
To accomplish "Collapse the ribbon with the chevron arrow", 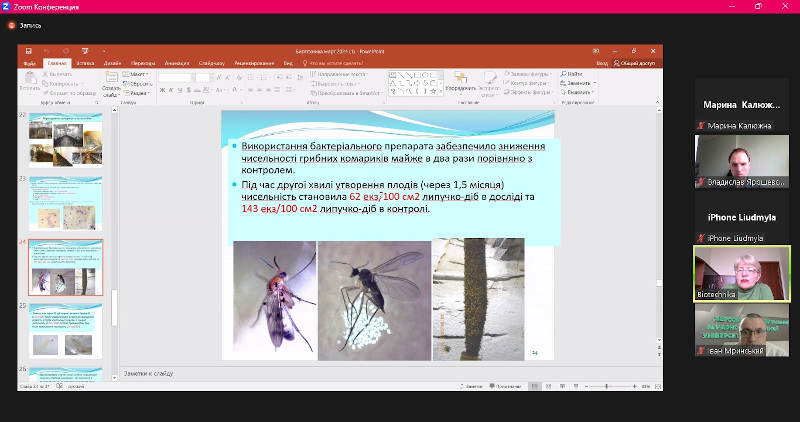I will click(657, 103).
